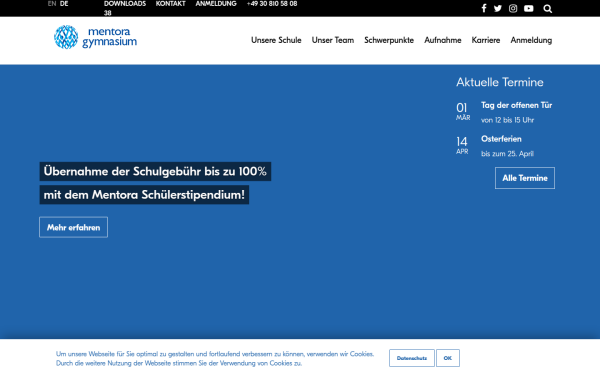Open the Unsere Schule menu

pos(276,40)
